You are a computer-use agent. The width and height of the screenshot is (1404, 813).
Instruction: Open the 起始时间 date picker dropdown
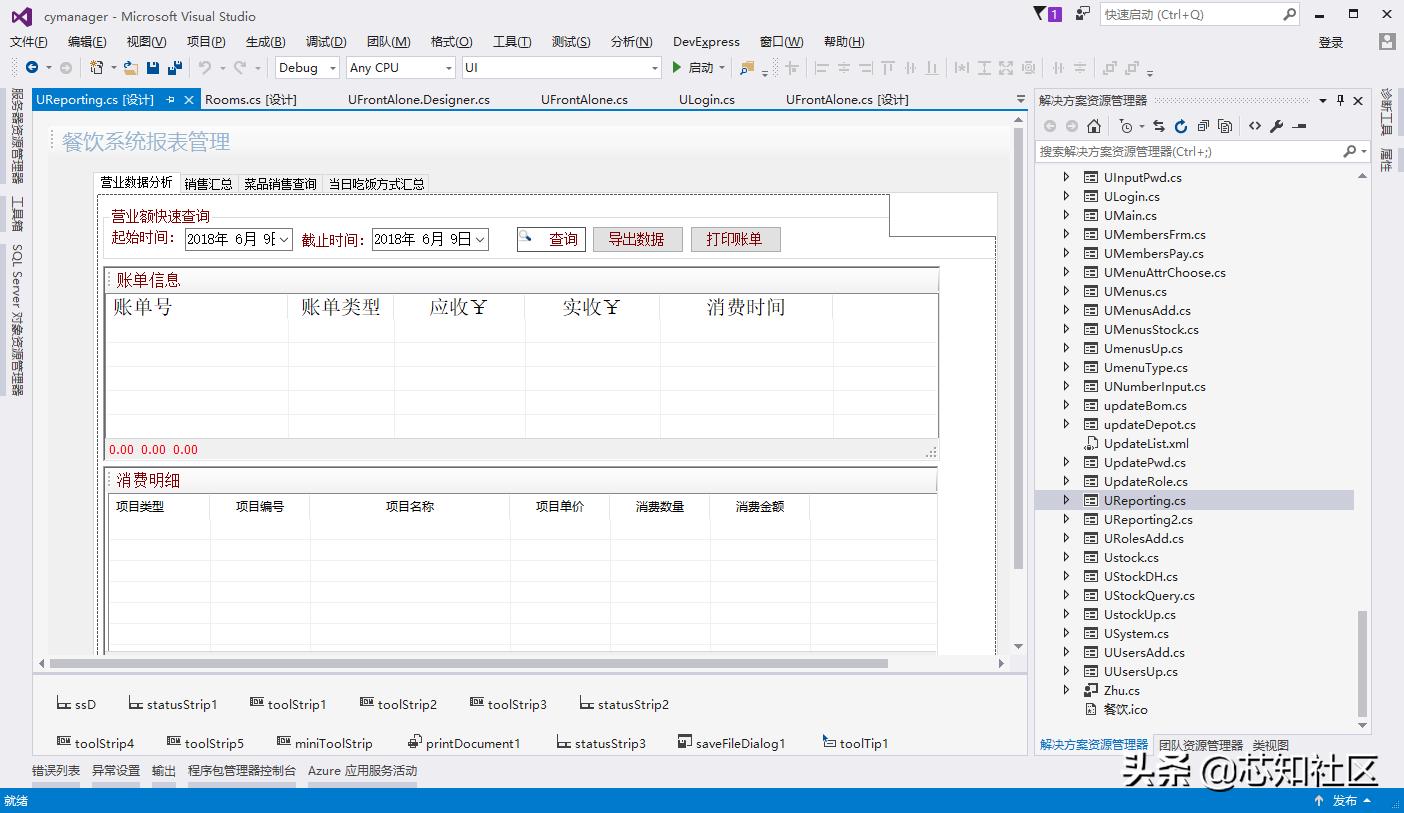283,239
